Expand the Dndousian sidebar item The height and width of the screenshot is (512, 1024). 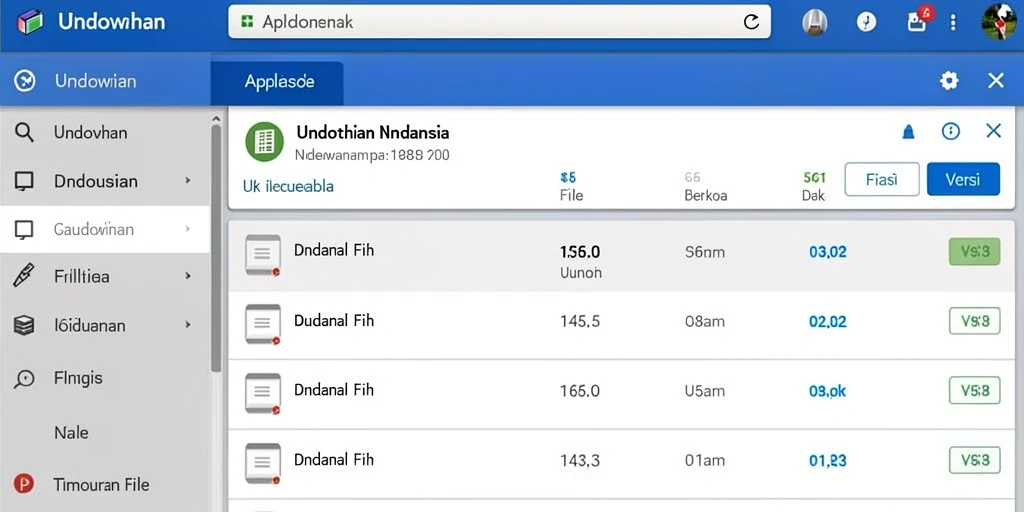tap(188, 180)
